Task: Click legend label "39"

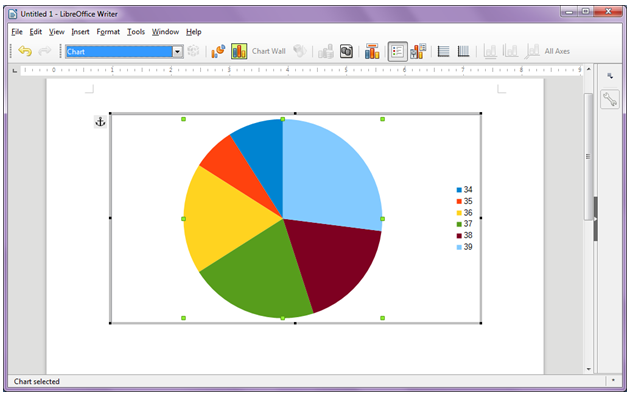Action: (x=468, y=247)
